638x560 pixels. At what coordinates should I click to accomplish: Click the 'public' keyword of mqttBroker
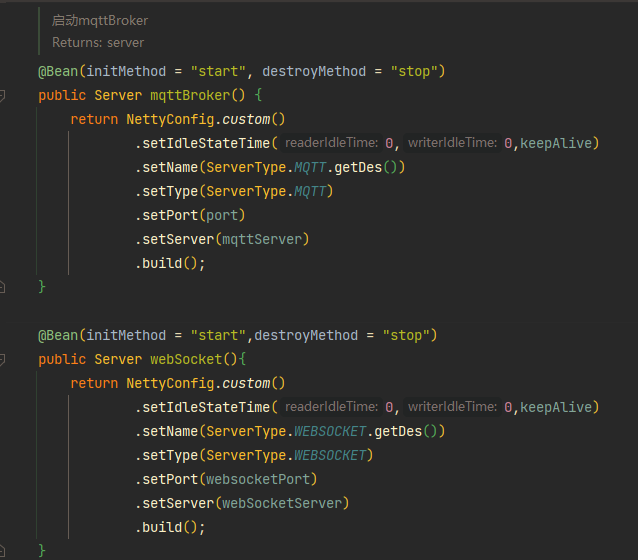tap(62, 95)
